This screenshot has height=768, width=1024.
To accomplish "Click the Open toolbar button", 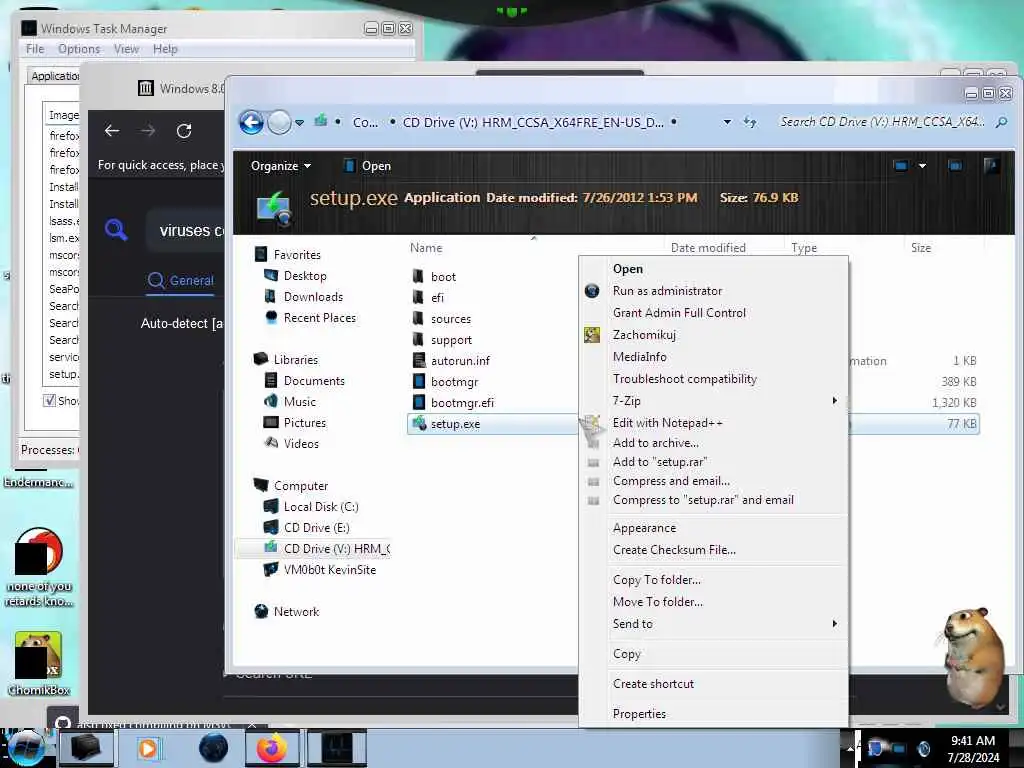I will point(367,166).
